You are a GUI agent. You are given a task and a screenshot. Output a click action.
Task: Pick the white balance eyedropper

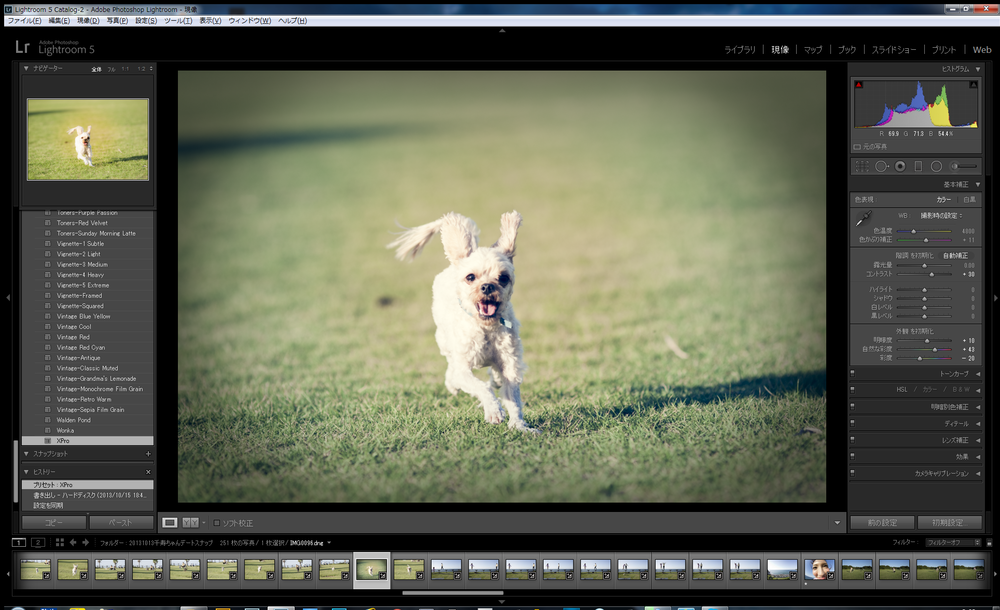863,217
